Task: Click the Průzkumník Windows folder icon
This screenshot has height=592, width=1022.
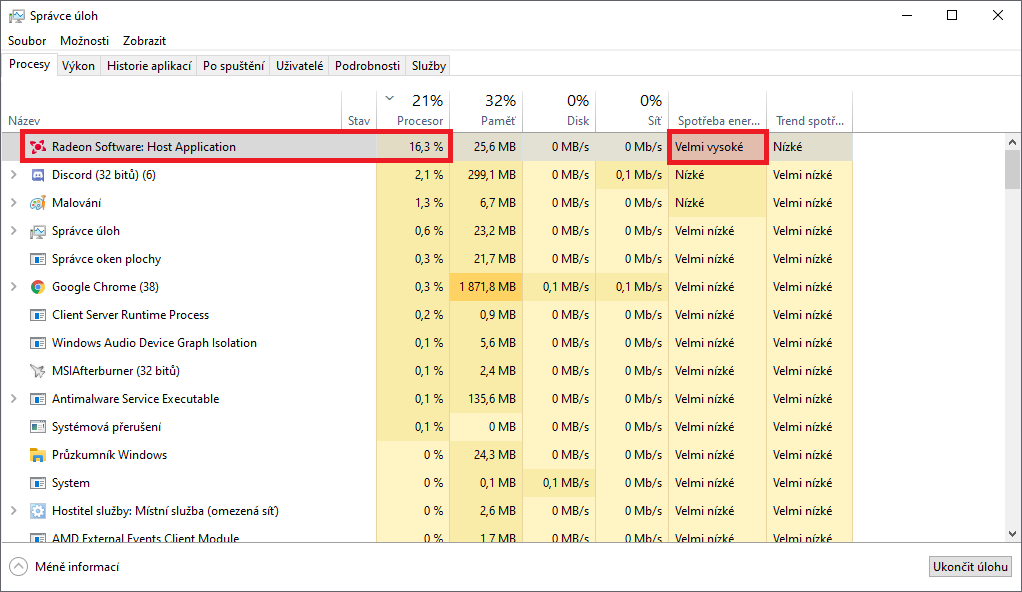Action: coord(38,455)
